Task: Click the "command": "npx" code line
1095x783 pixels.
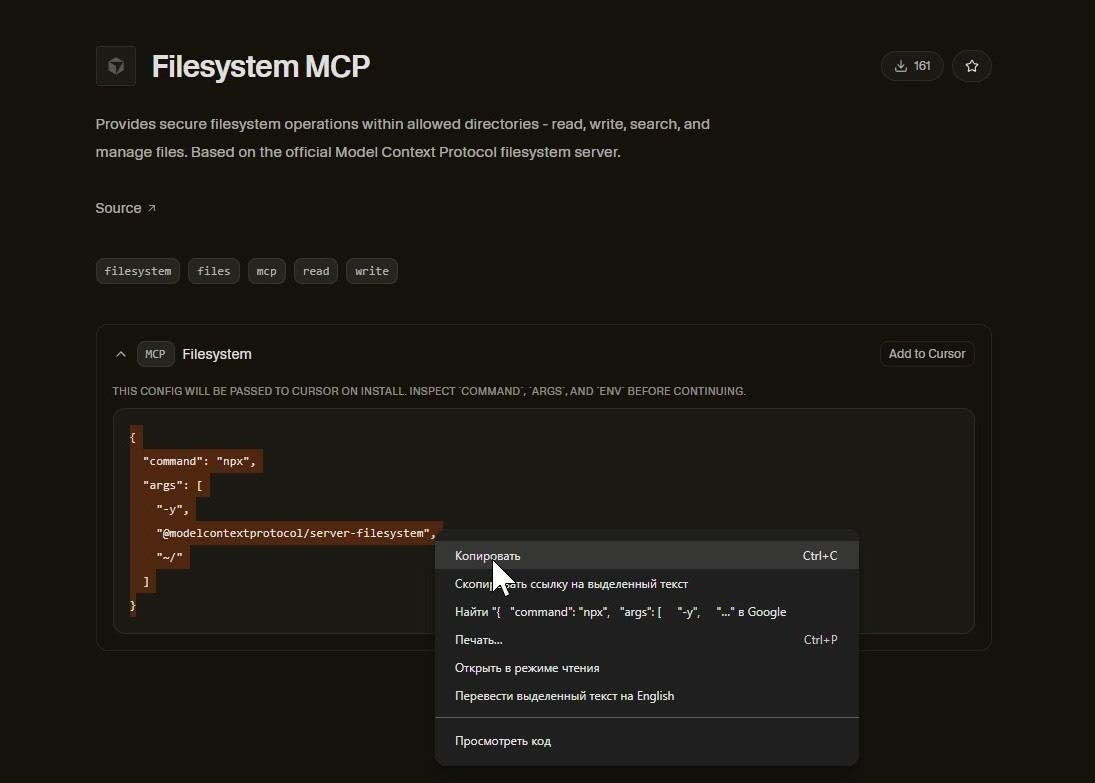Action: [x=200, y=461]
